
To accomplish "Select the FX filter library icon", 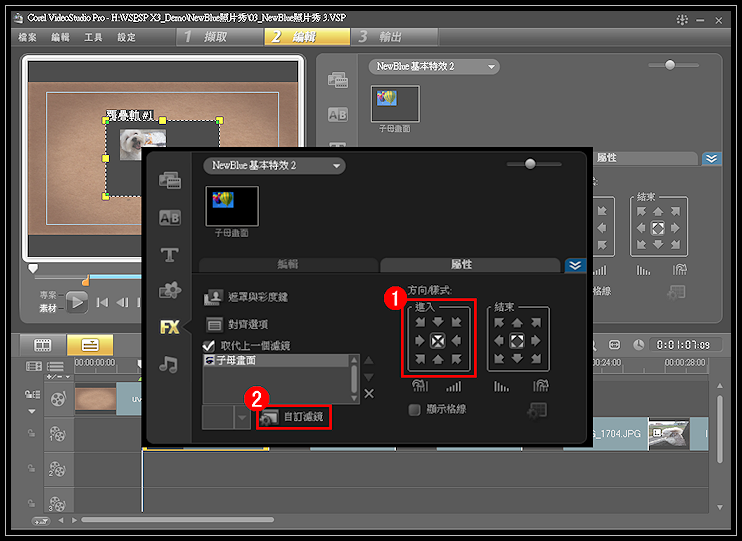I will click(169, 327).
